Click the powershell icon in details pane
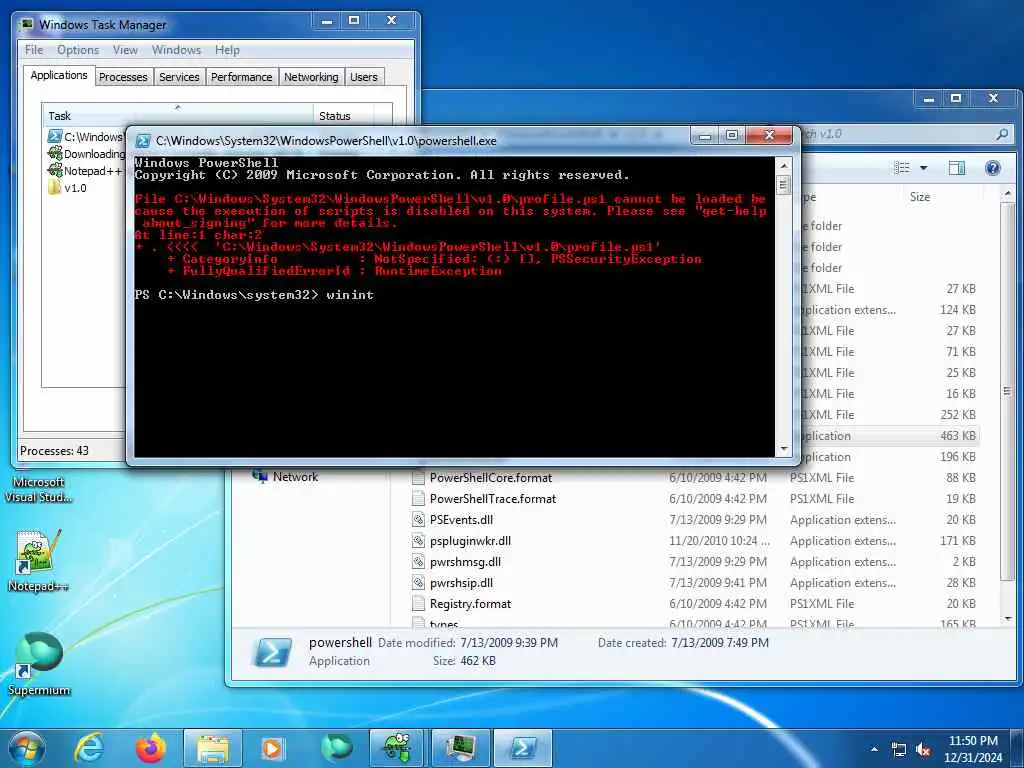This screenshot has width=1024, height=768. [273, 651]
